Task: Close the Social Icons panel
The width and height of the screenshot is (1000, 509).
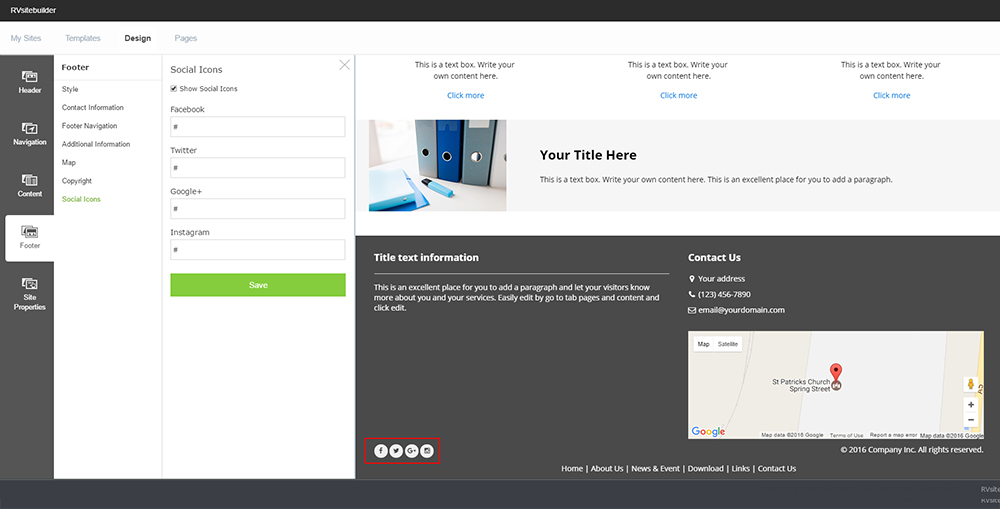Action: (x=345, y=65)
